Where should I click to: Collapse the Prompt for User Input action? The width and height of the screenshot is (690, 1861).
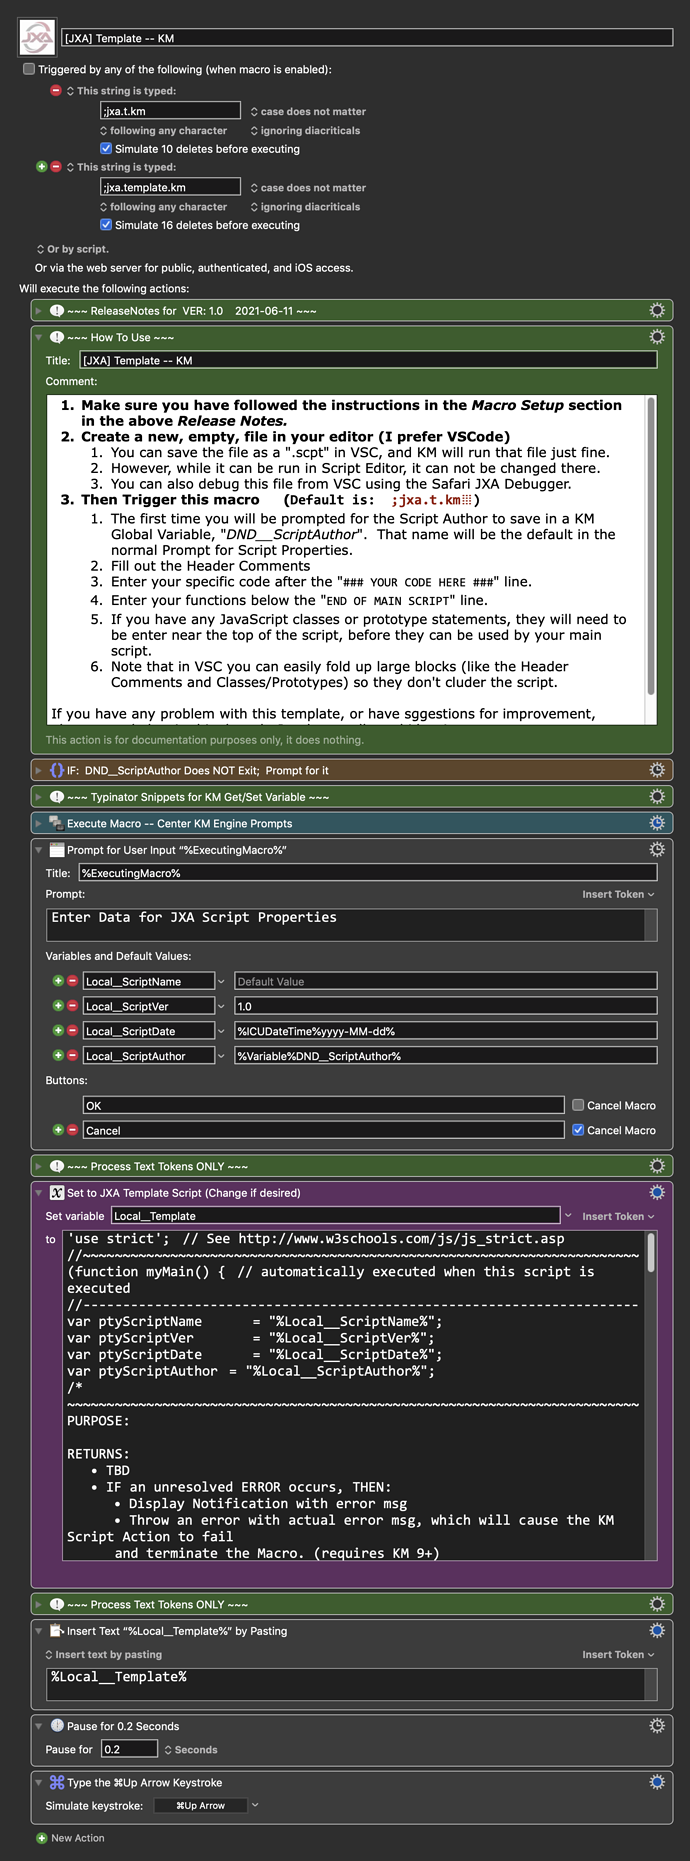[x=39, y=850]
